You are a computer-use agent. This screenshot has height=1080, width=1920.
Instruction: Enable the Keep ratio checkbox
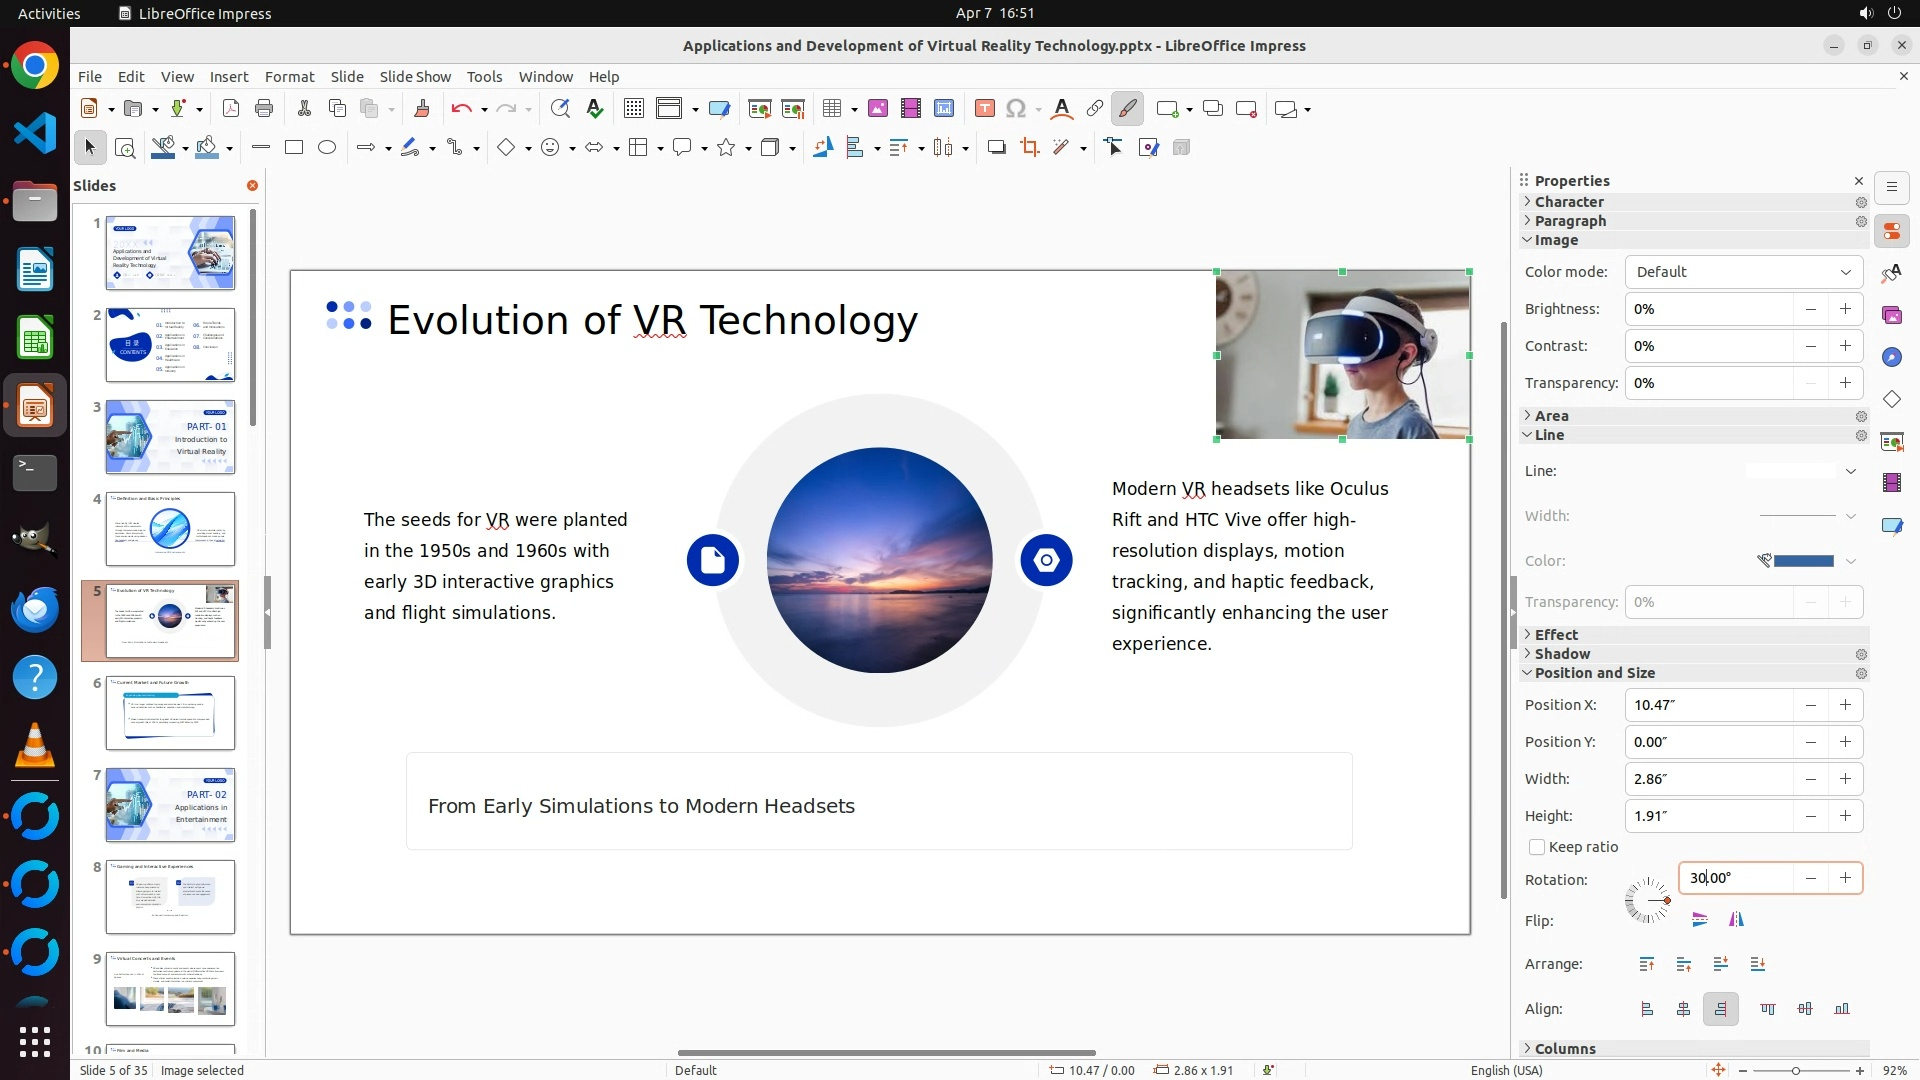point(1537,847)
